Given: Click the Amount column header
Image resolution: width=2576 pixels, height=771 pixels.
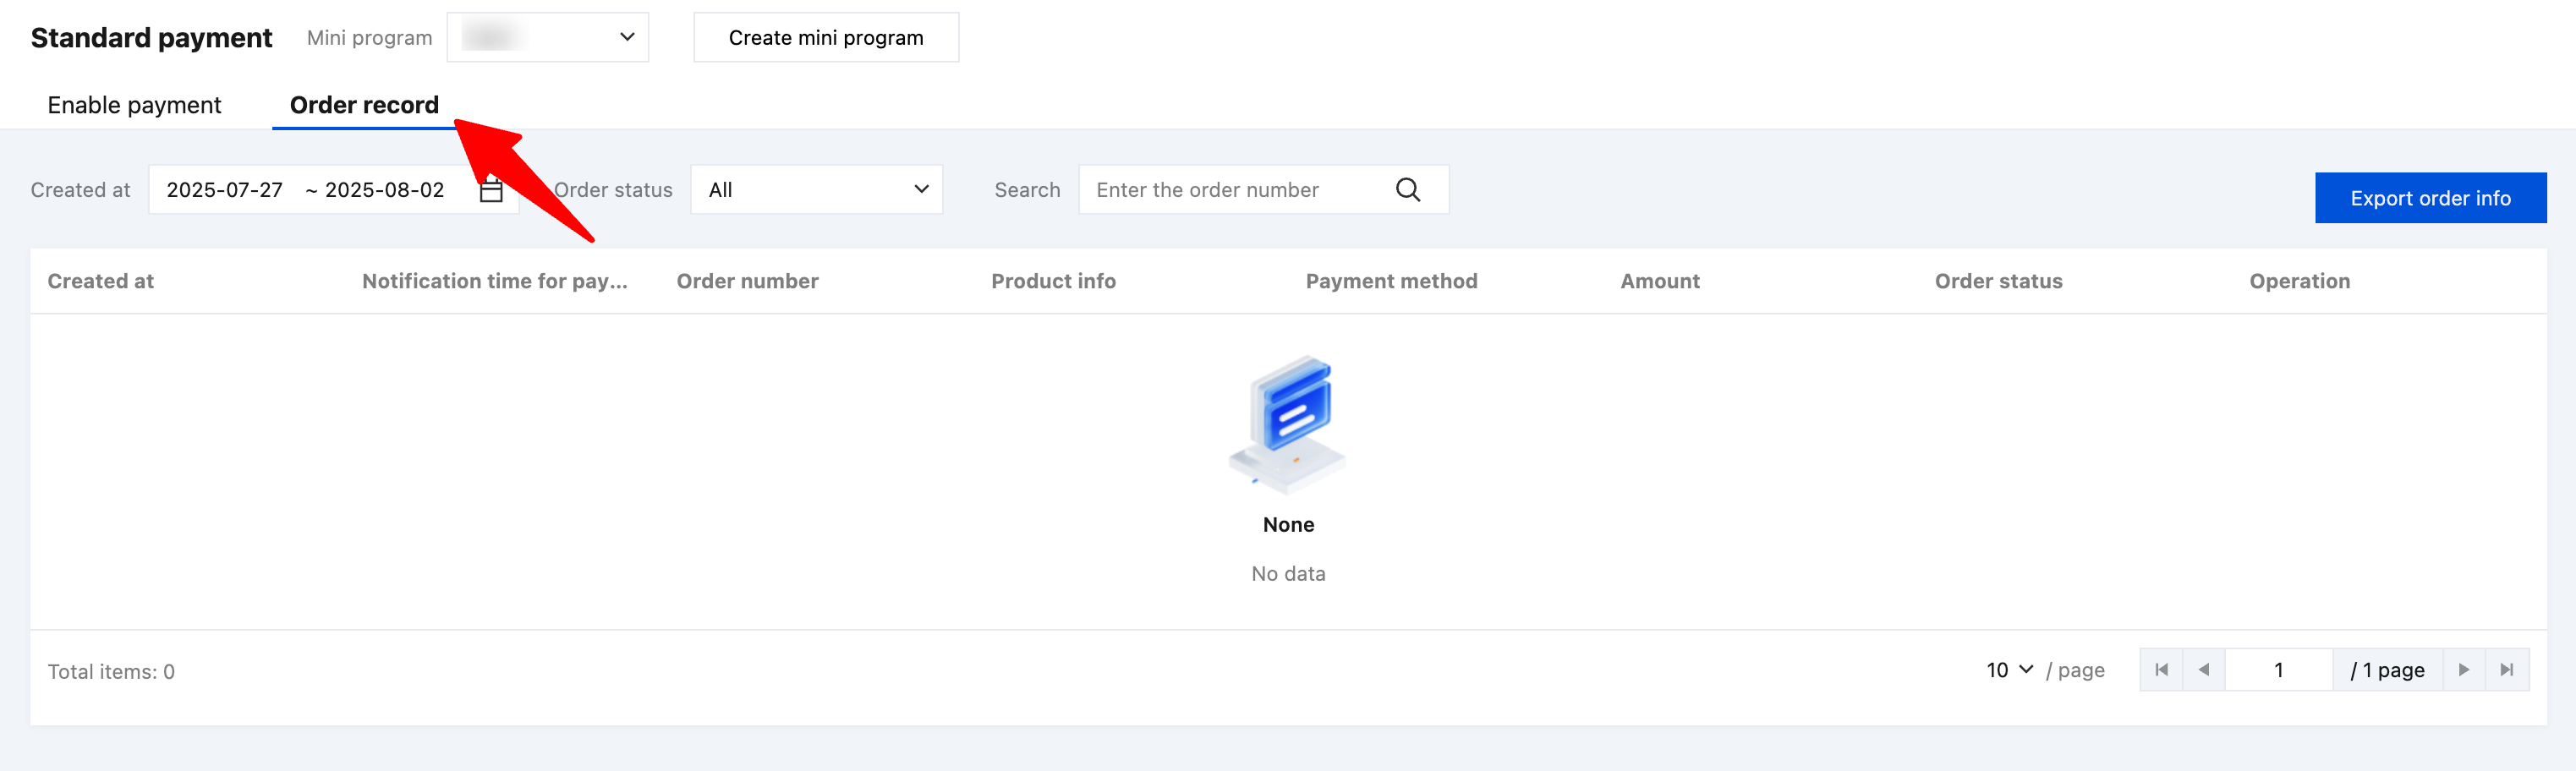Looking at the screenshot, I should point(1660,281).
